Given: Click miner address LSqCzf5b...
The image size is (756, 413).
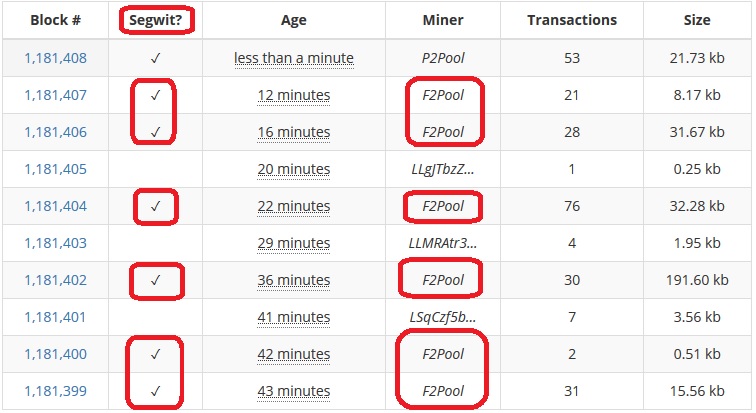Looking at the screenshot, I should point(443,318).
